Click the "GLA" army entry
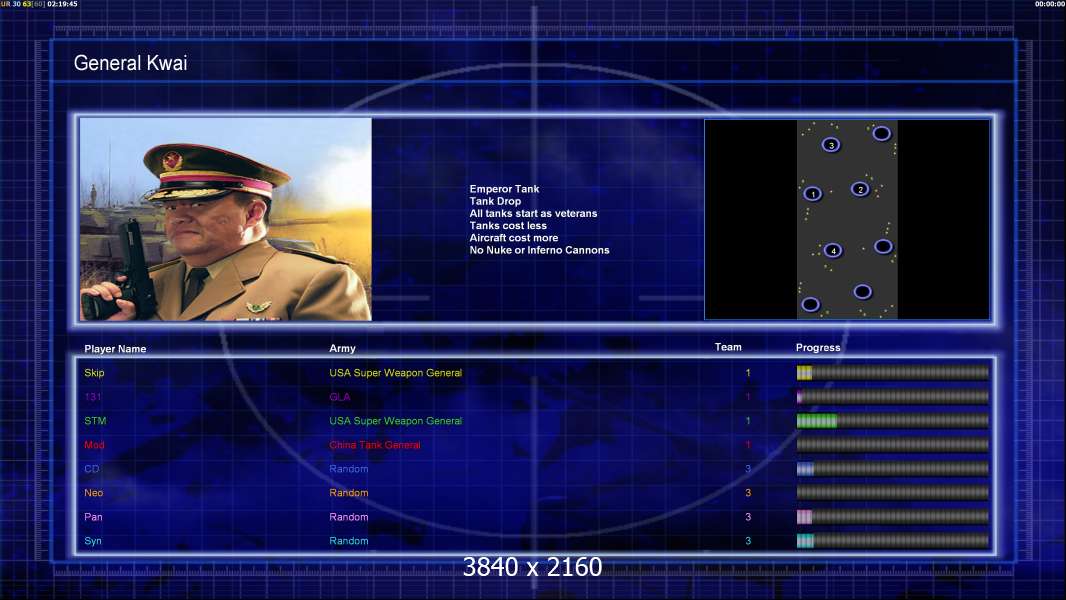The image size is (1066, 600). pyautogui.click(x=340, y=397)
